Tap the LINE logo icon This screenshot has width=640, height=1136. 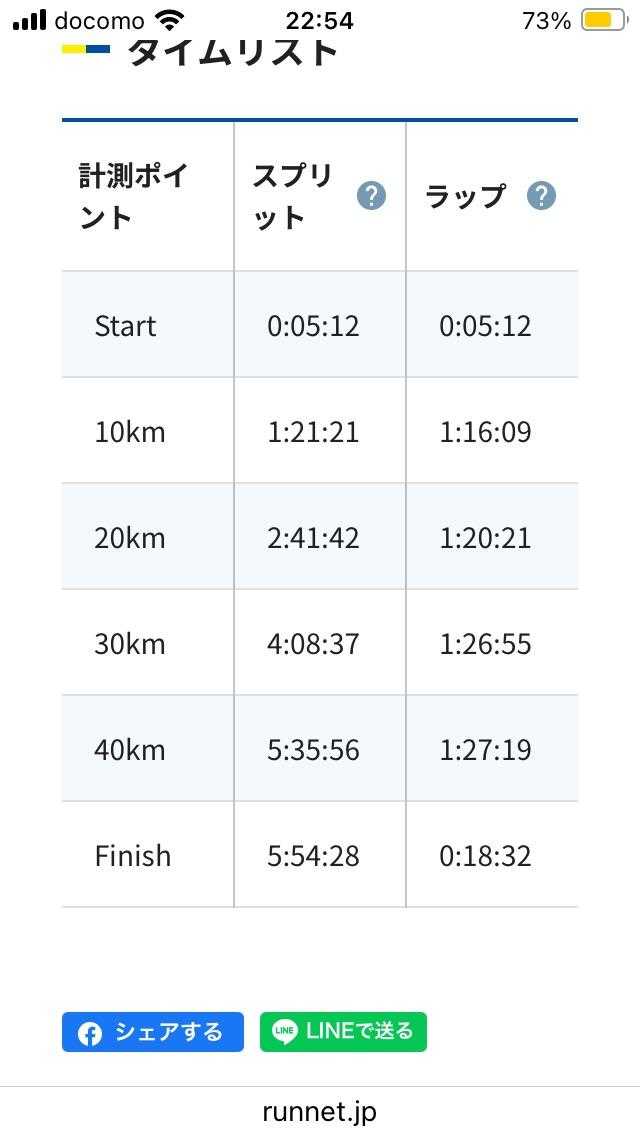click(285, 1032)
